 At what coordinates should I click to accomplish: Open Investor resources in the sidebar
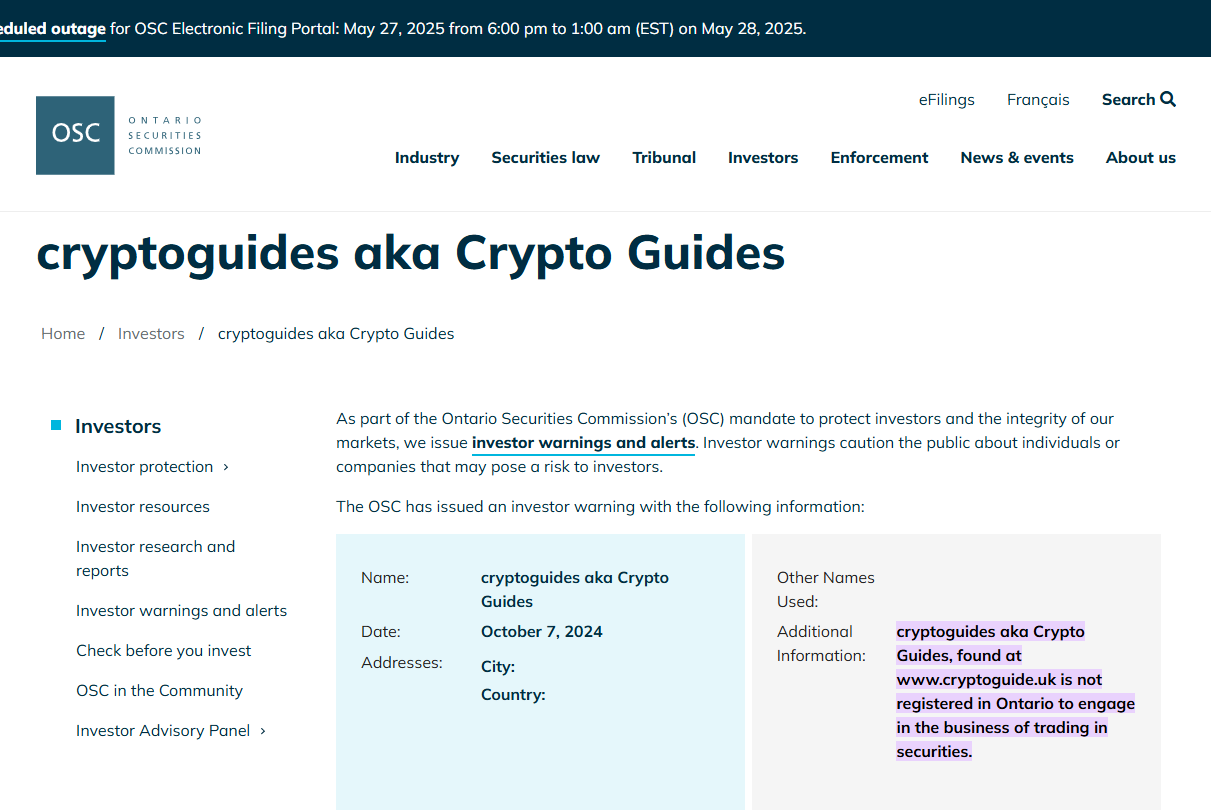(143, 506)
